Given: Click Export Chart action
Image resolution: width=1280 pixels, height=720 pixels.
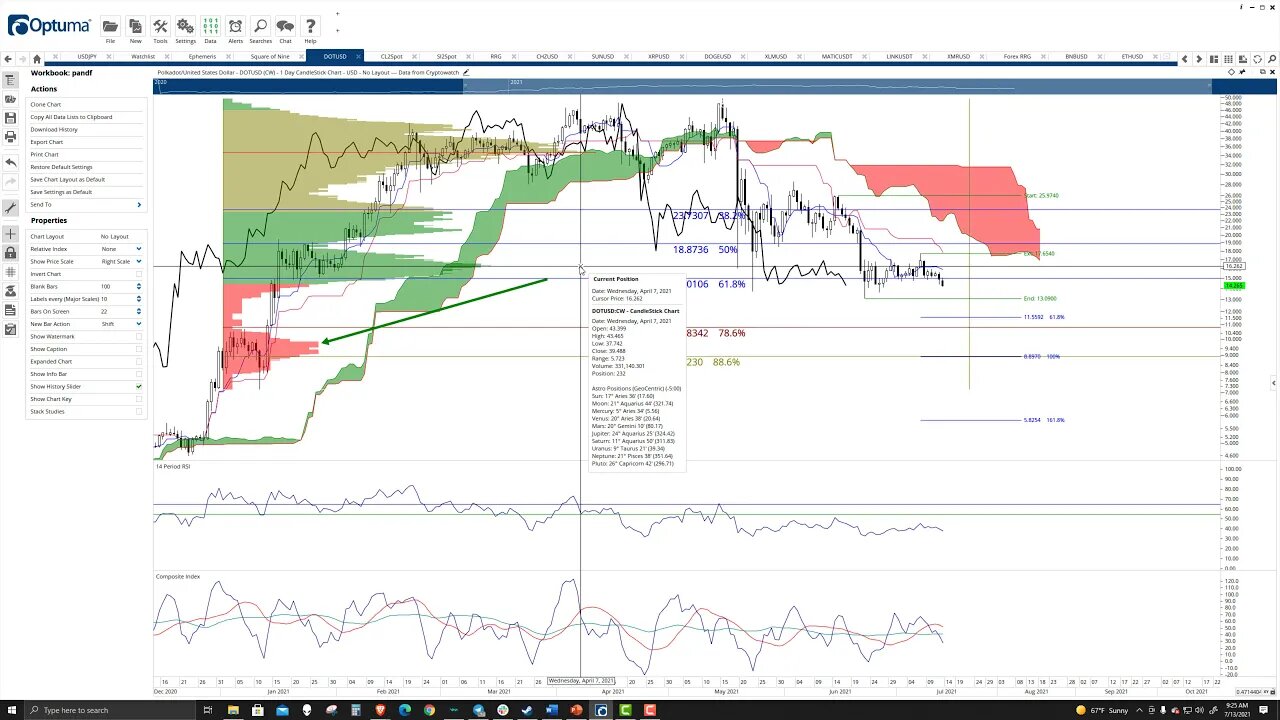Looking at the screenshot, I should [x=46, y=142].
